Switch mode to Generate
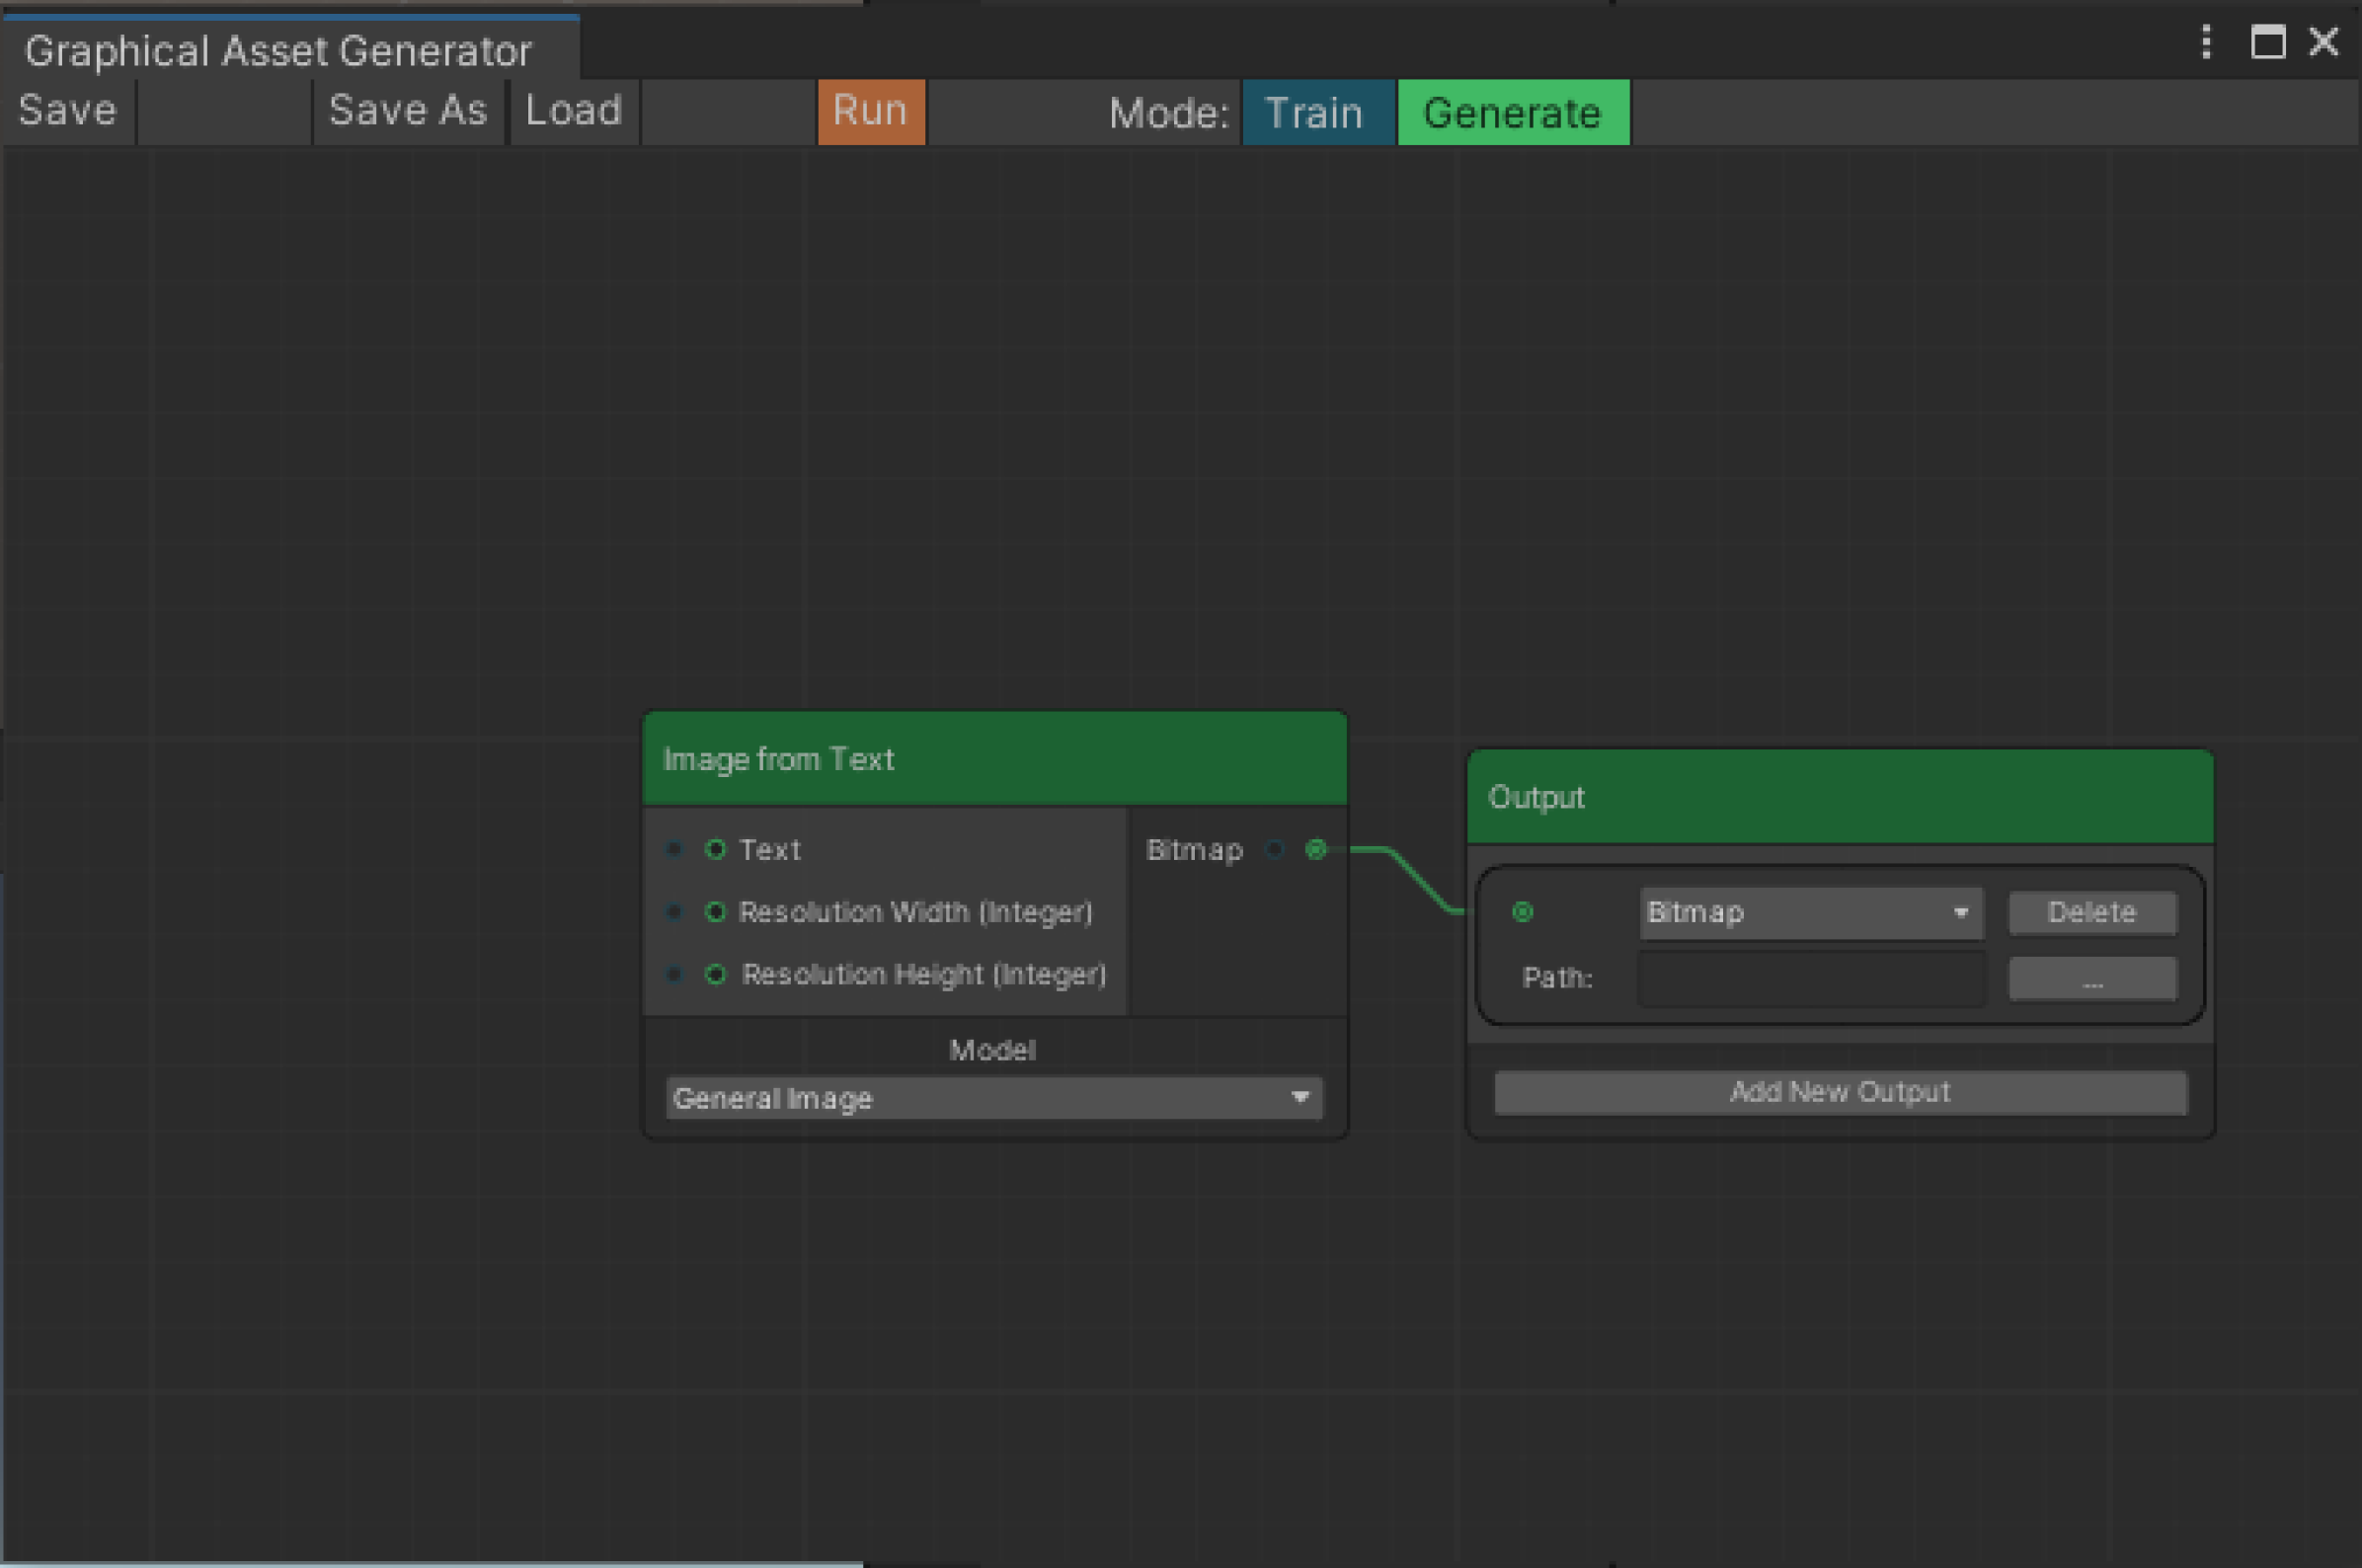The width and height of the screenshot is (2362, 1568). [1512, 113]
